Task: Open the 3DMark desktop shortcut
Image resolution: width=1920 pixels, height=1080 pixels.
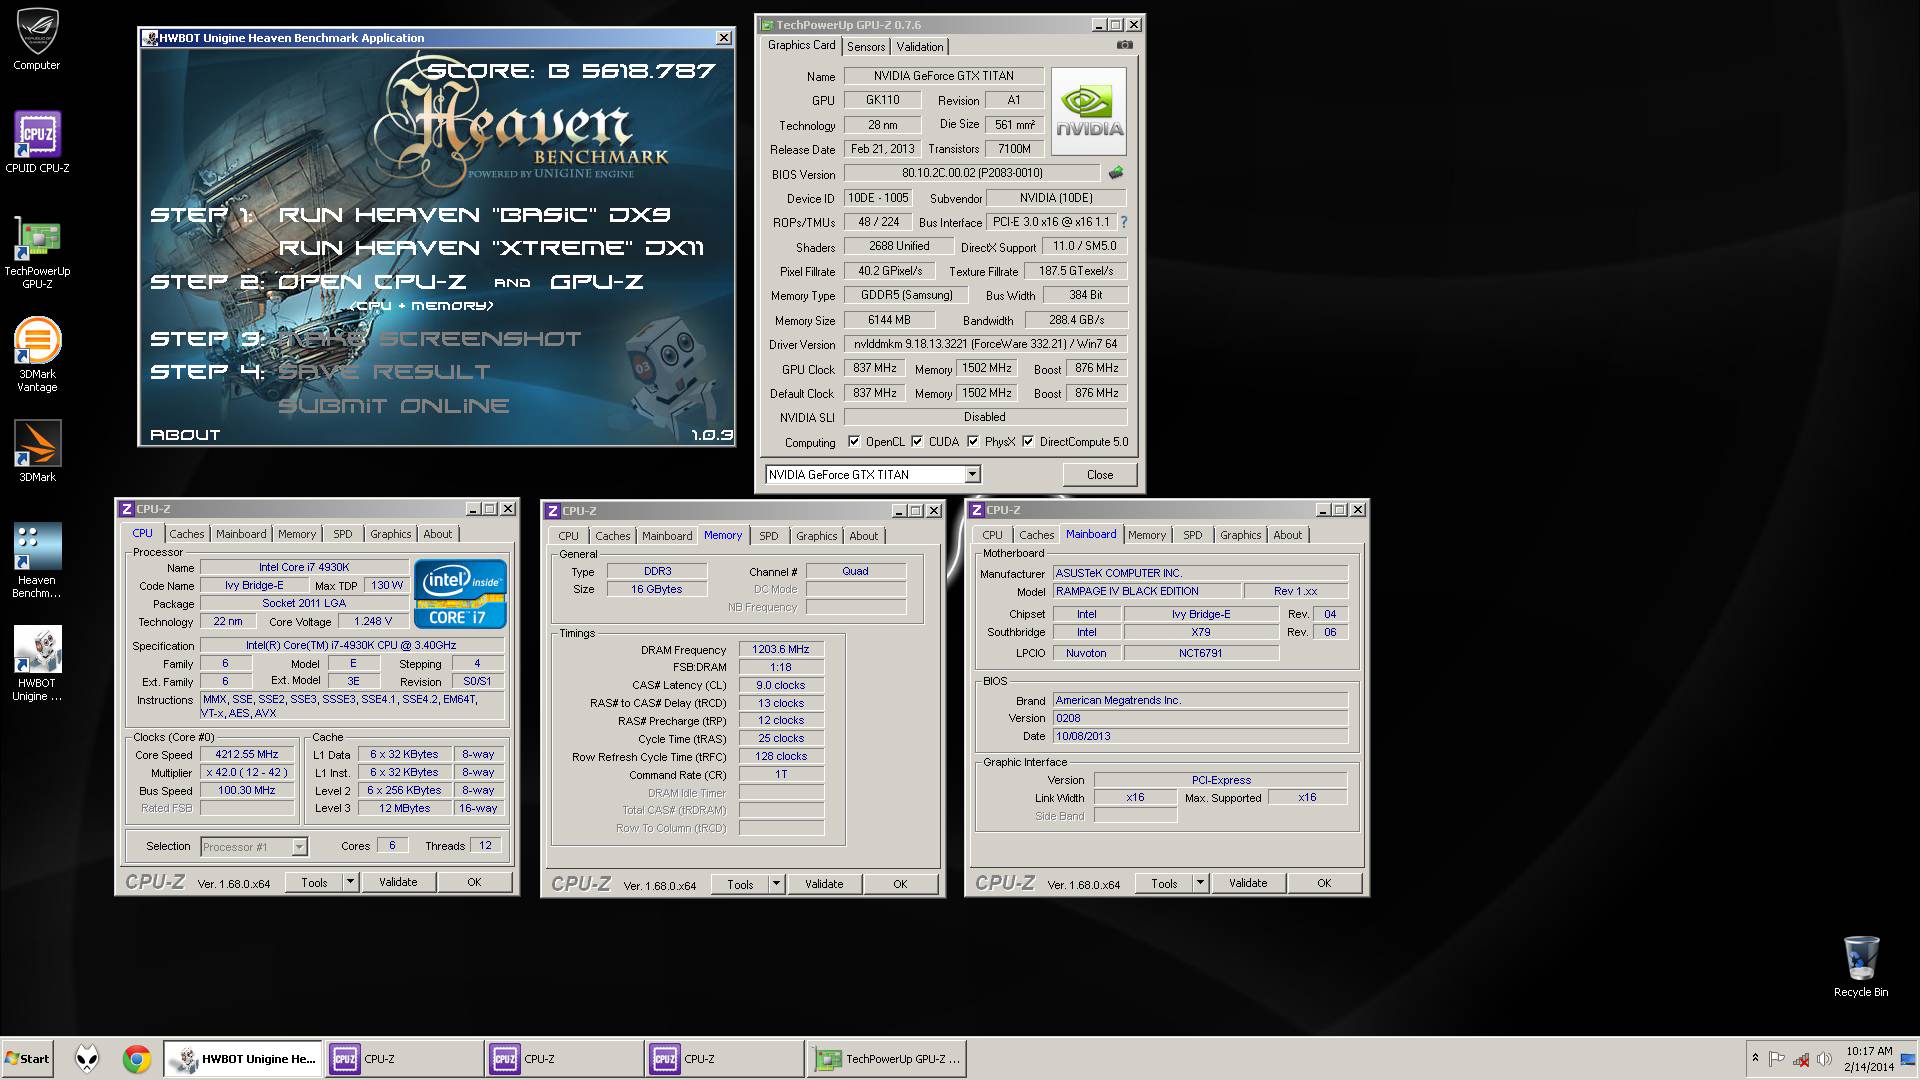Action: click(37, 452)
